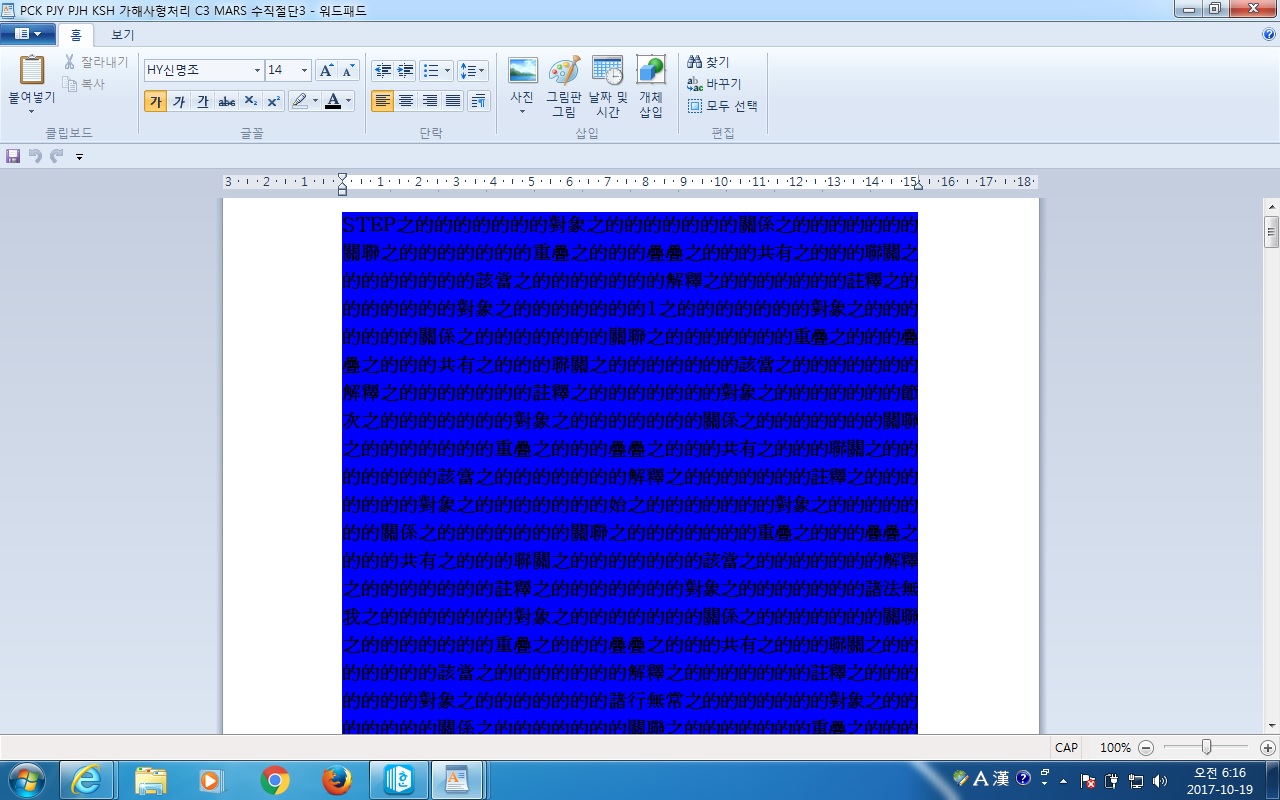
Task: Open the font size 14 dropdown
Action: 305,71
